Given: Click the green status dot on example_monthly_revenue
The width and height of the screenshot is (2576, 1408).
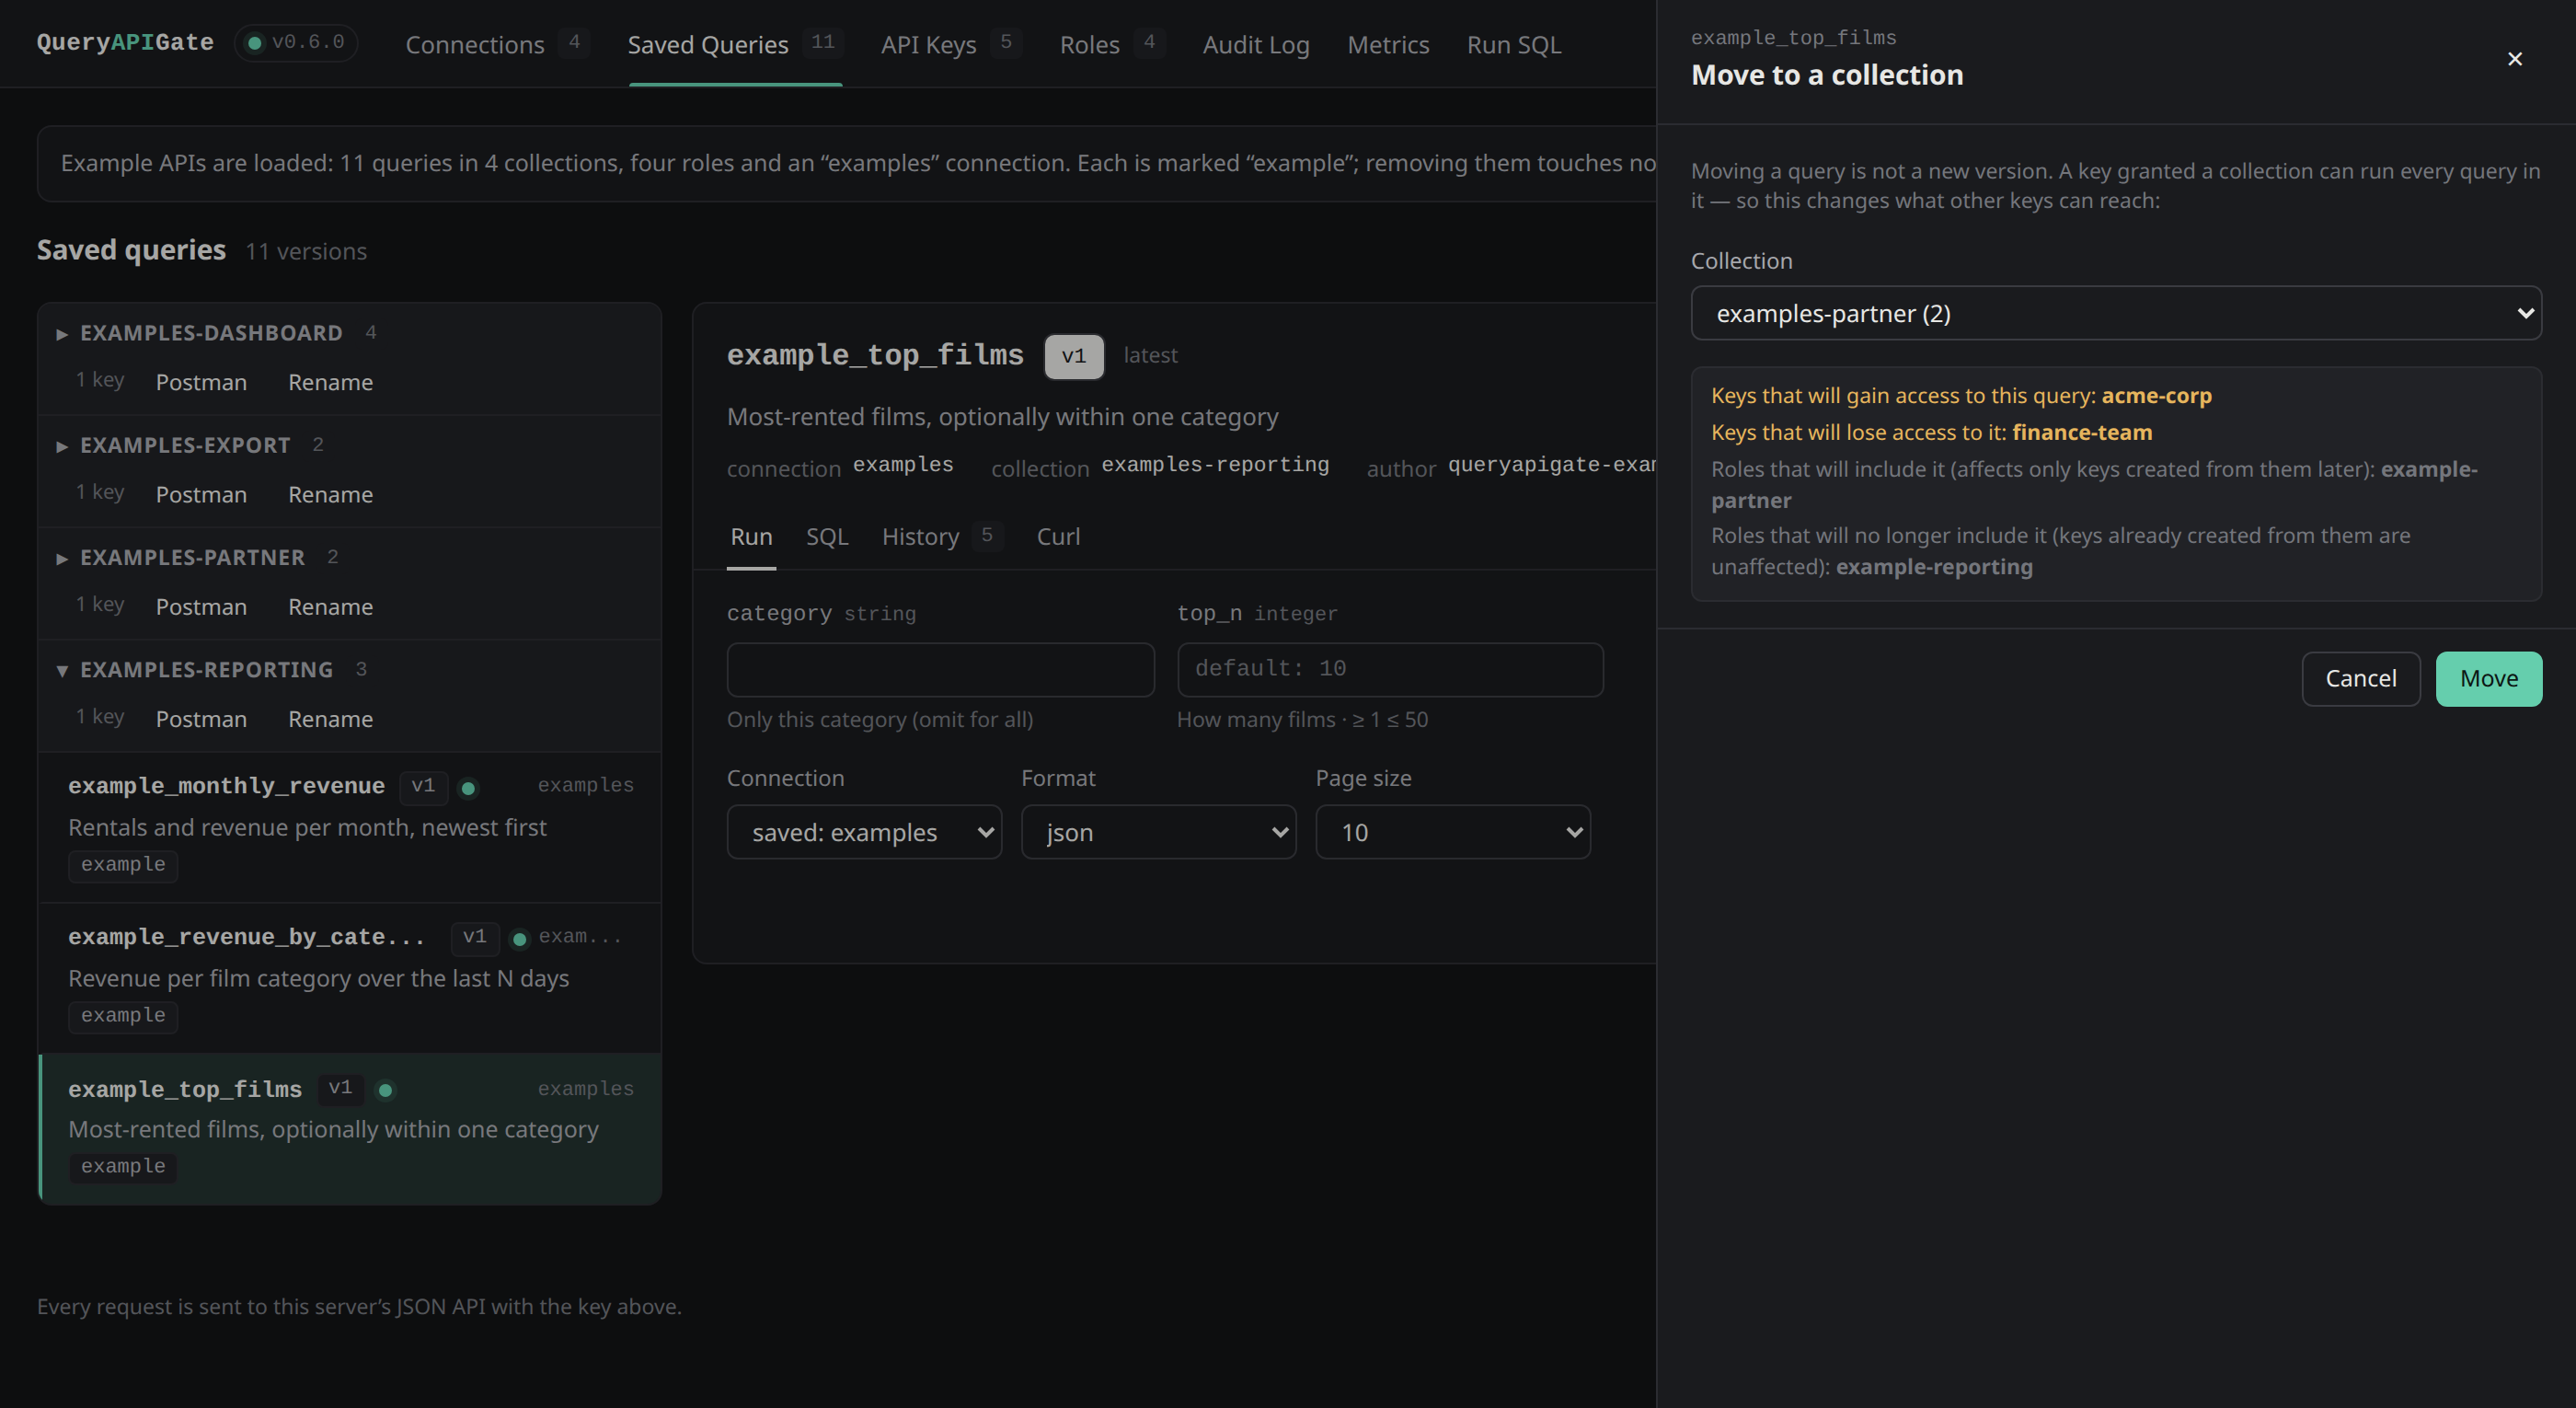Looking at the screenshot, I should point(468,788).
